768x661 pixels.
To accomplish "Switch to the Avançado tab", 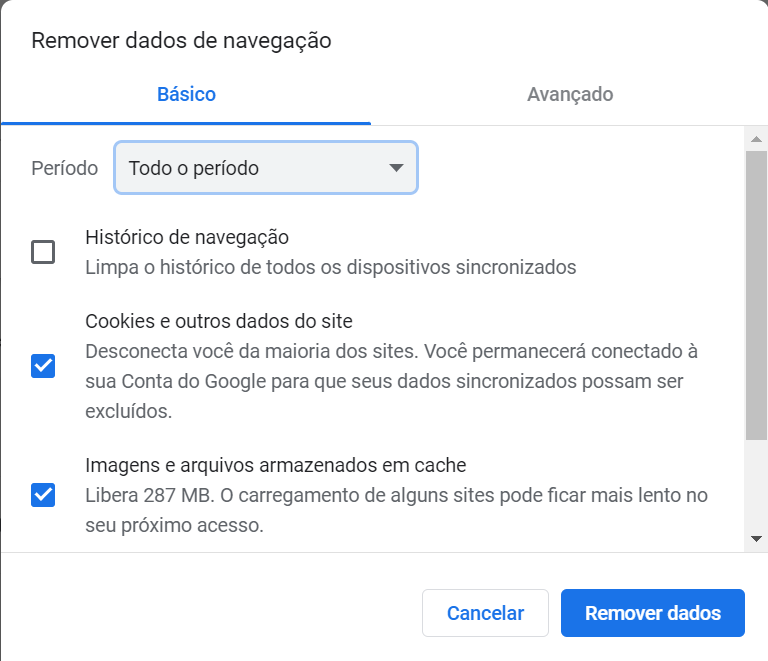I will click(570, 95).
